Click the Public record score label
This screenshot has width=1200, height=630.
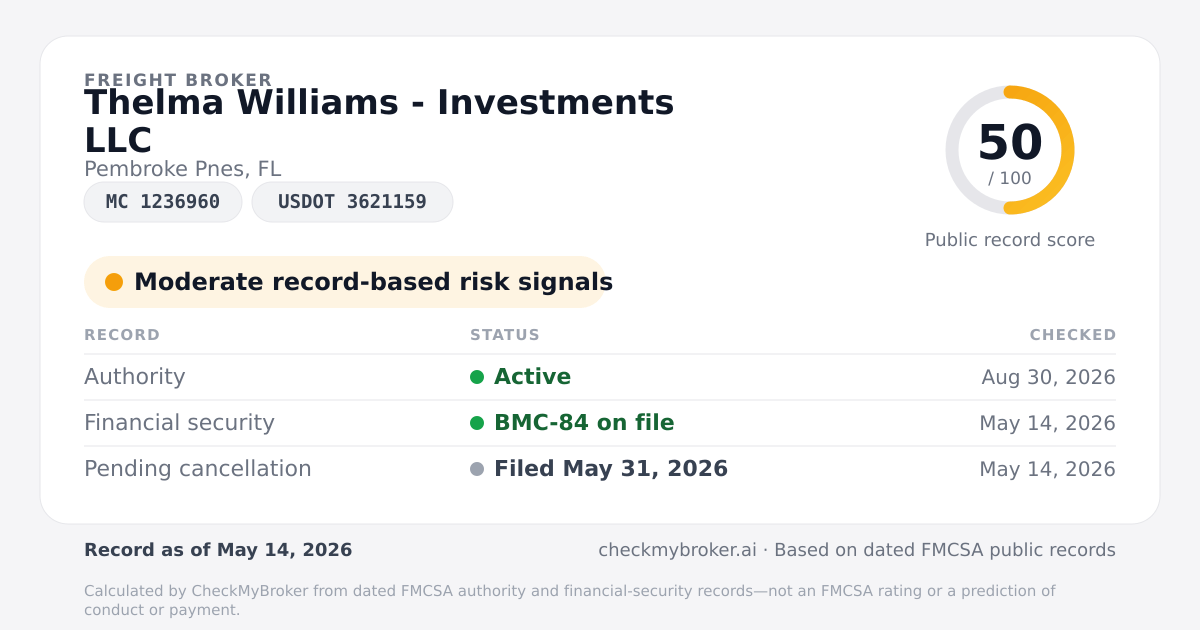pyautogui.click(x=1010, y=240)
